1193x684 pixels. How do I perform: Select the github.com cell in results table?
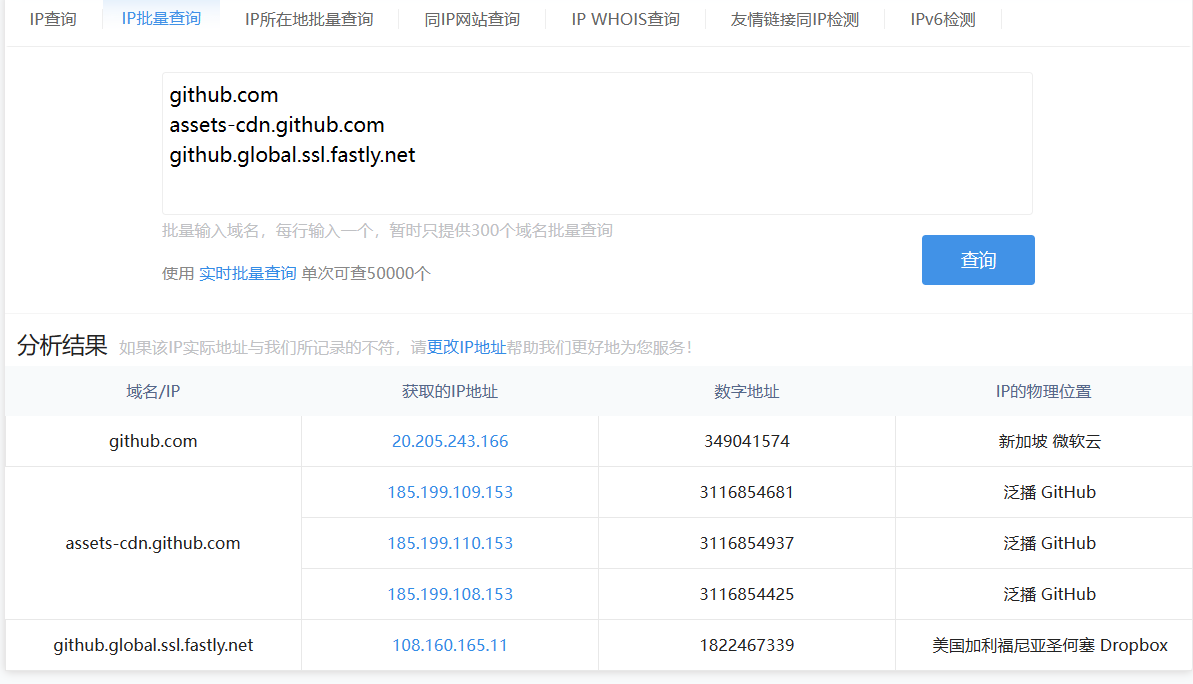coord(153,441)
